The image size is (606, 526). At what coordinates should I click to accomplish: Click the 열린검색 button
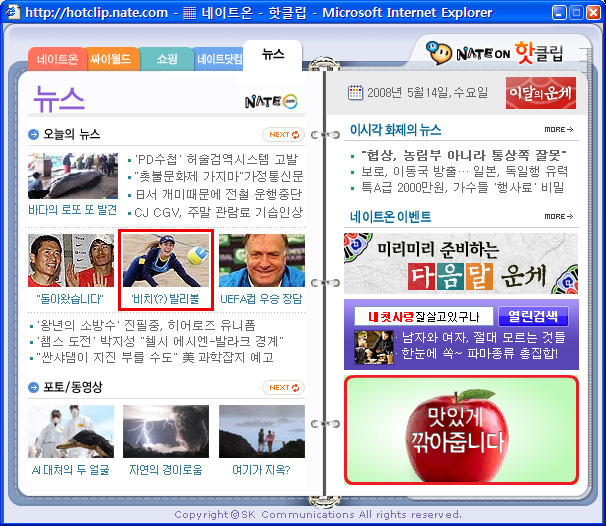[x=533, y=317]
